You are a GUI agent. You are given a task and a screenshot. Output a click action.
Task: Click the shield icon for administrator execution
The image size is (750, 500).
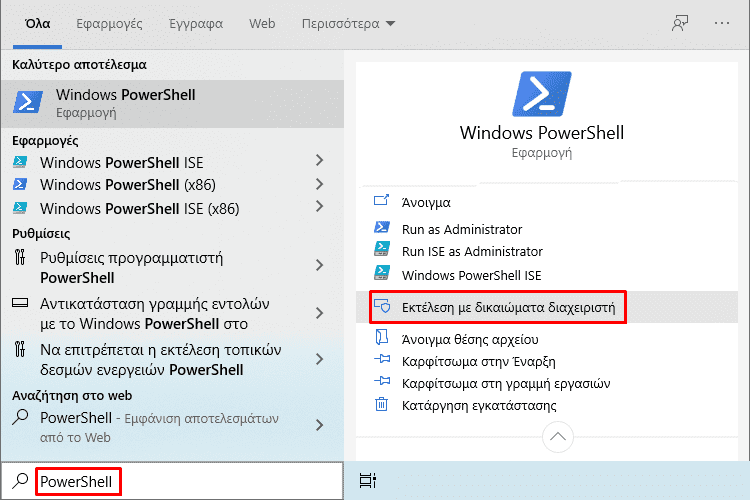(x=380, y=306)
